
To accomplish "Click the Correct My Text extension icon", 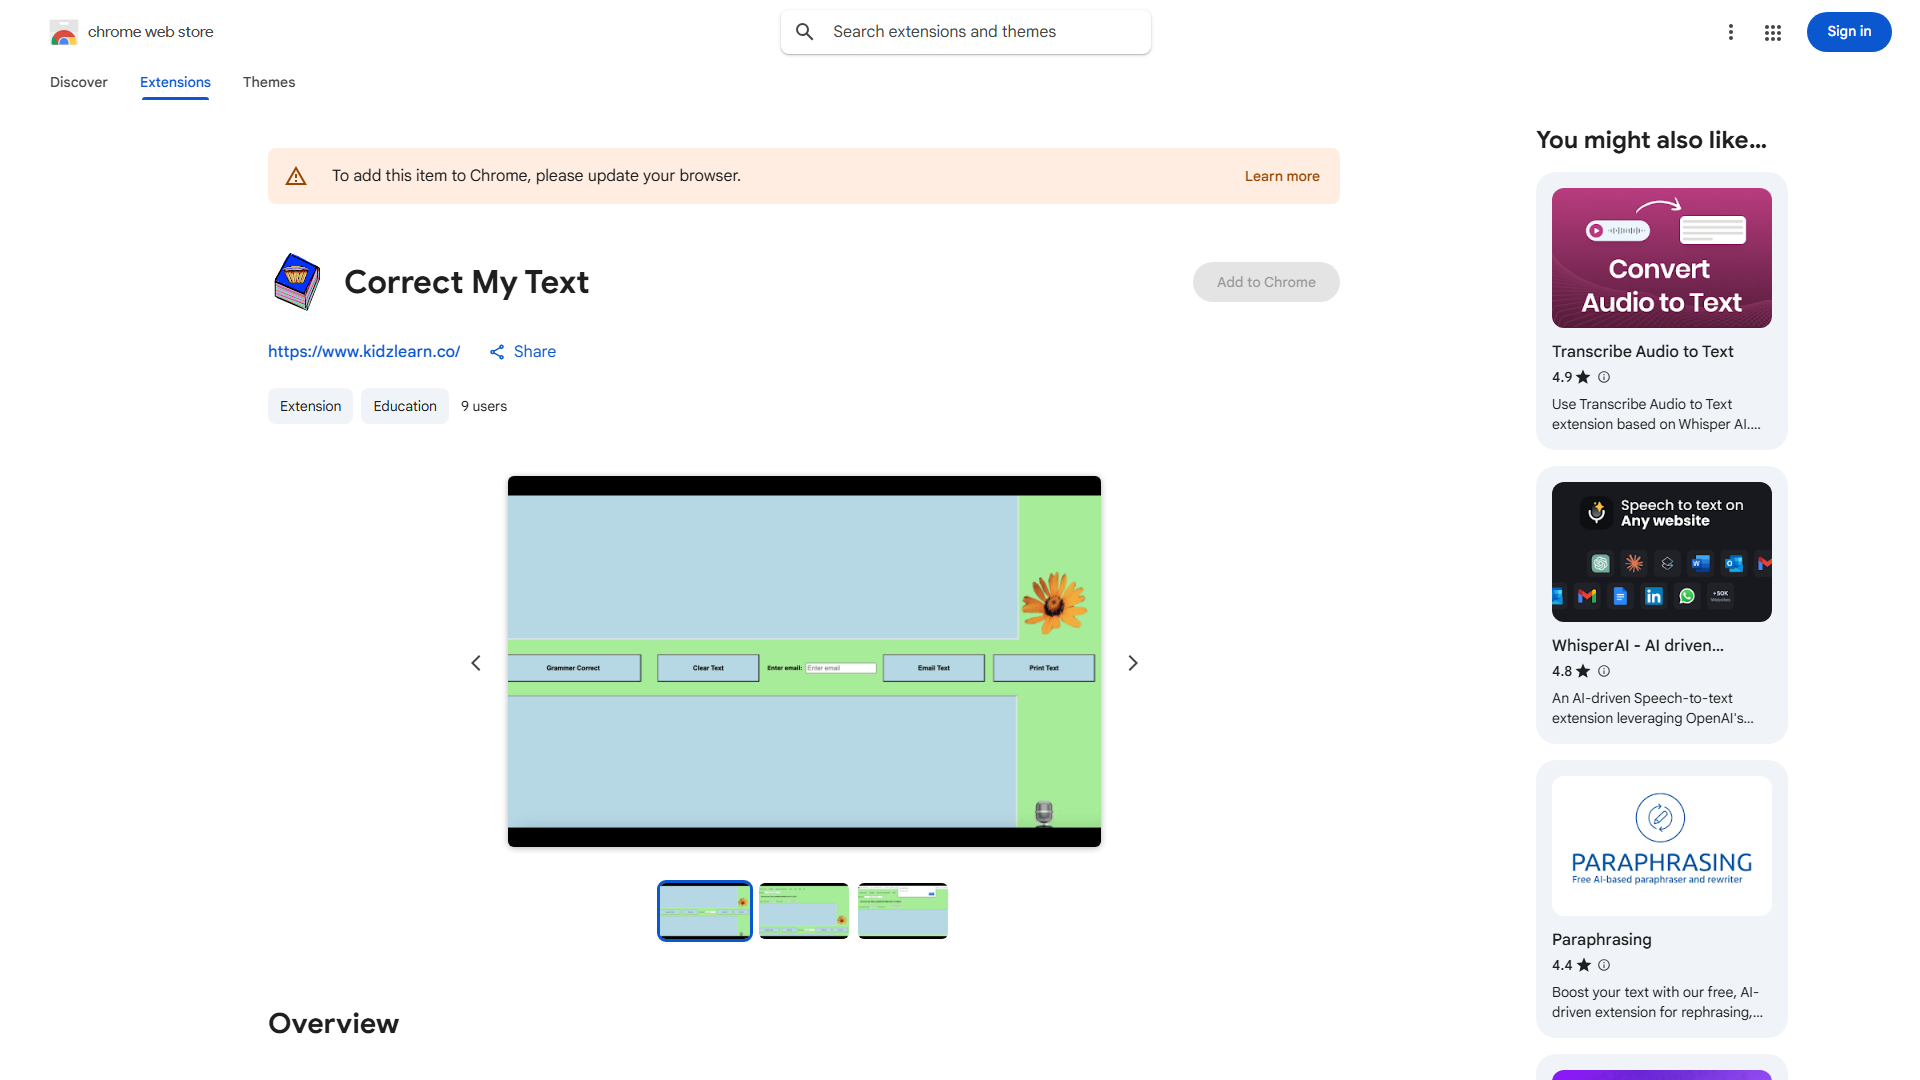I will (x=297, y=282).
